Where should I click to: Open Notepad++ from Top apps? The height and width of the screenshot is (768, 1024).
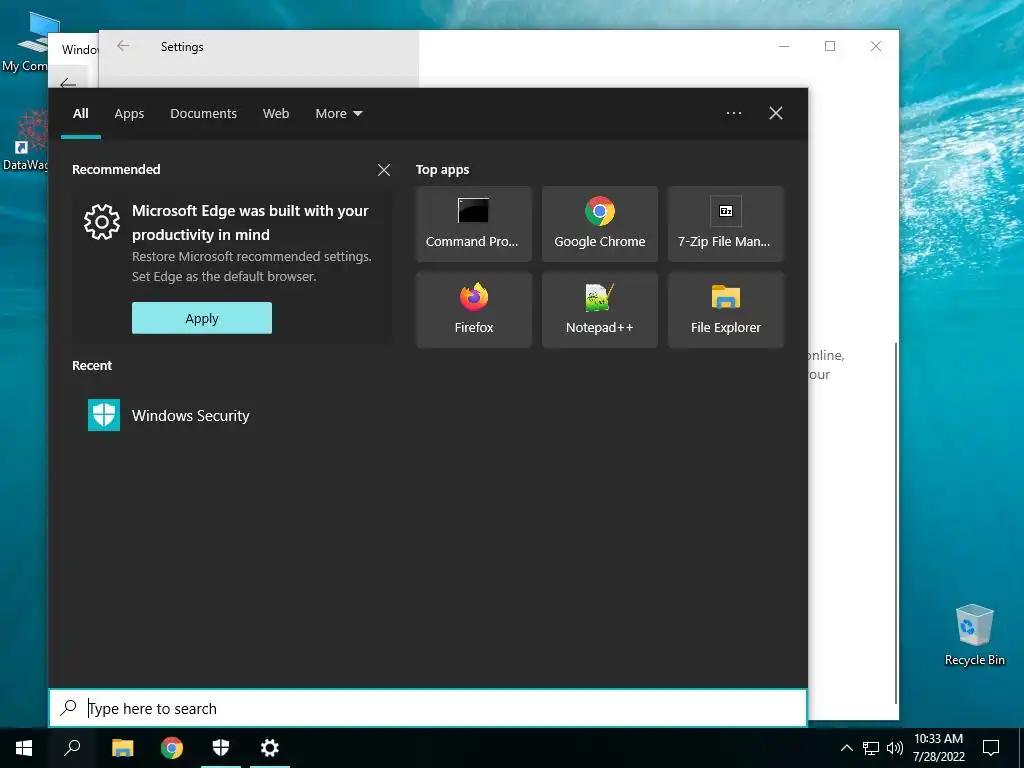[600, 310]
